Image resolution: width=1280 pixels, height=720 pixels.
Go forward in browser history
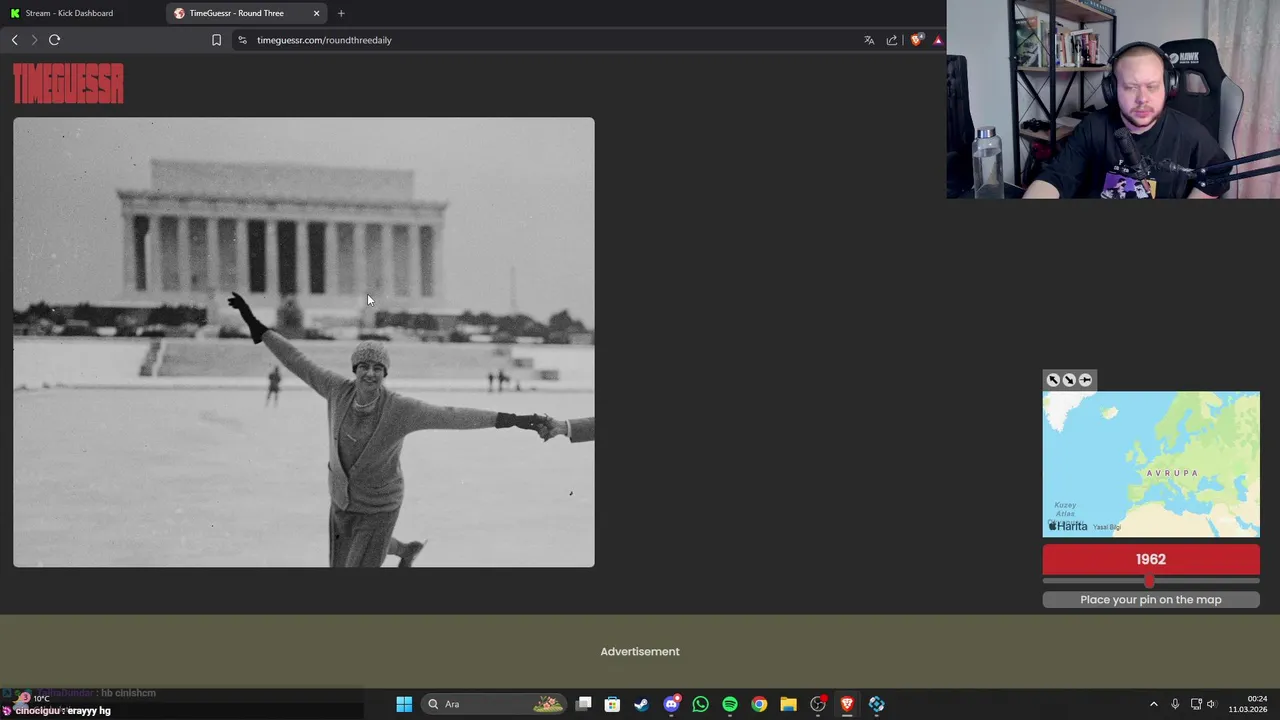[34, 40]
